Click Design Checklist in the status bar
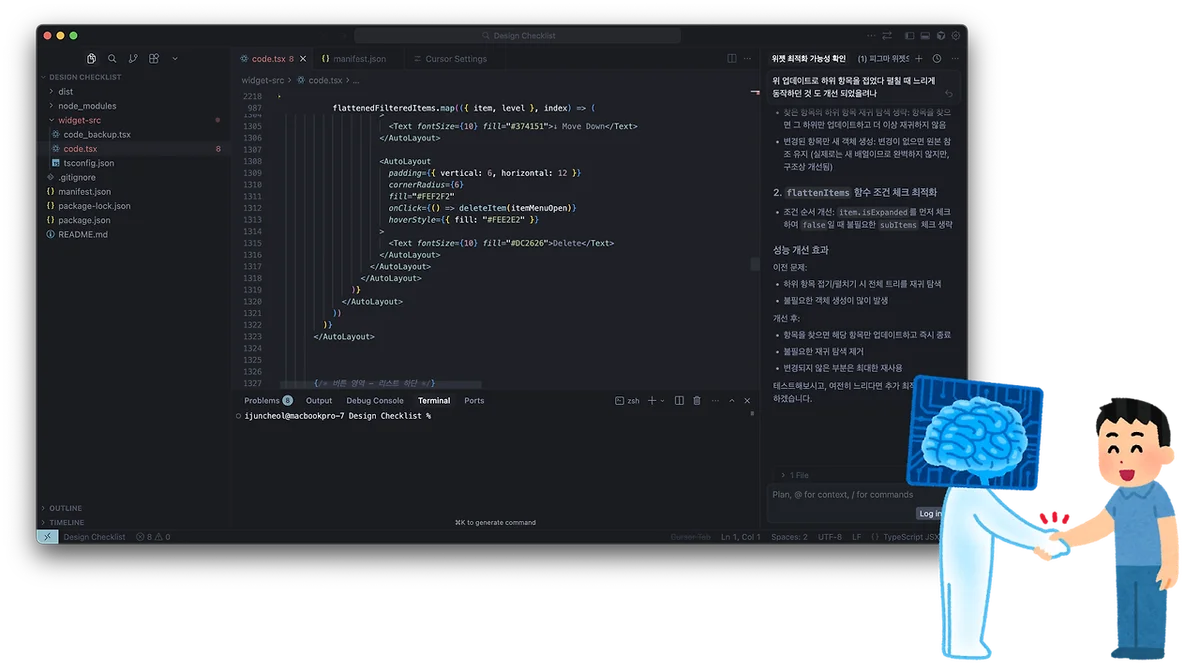 [x=94, y=537]
